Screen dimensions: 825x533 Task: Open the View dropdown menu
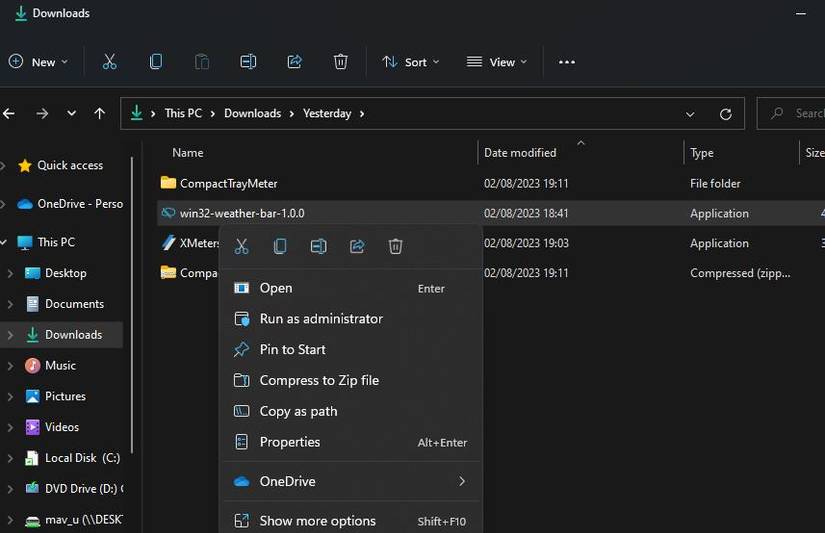point(495,62)
